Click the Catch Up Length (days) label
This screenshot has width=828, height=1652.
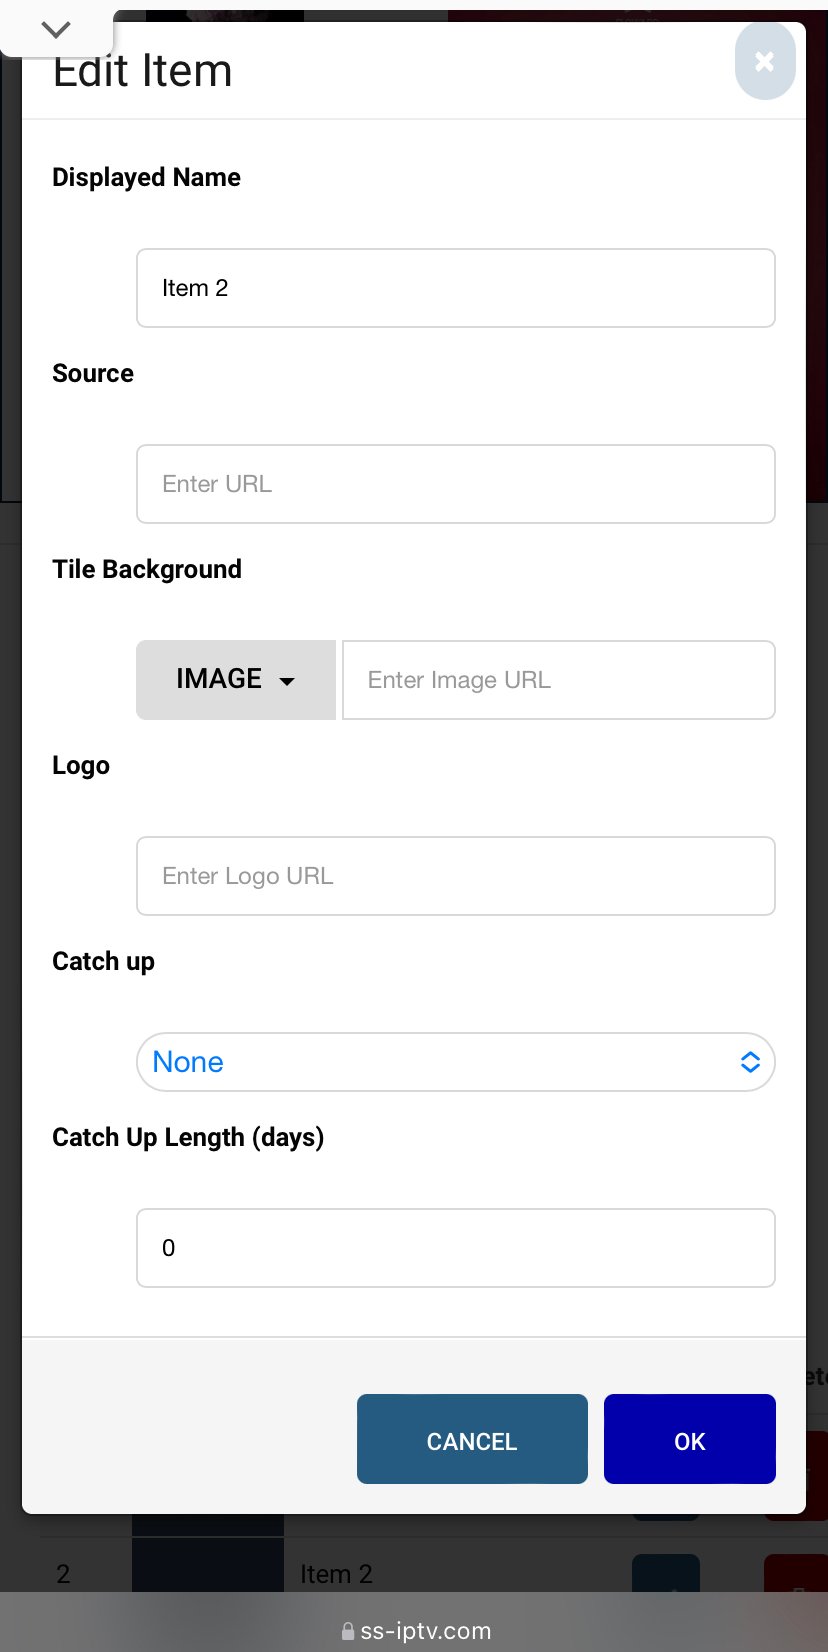tap(188, 1137)
